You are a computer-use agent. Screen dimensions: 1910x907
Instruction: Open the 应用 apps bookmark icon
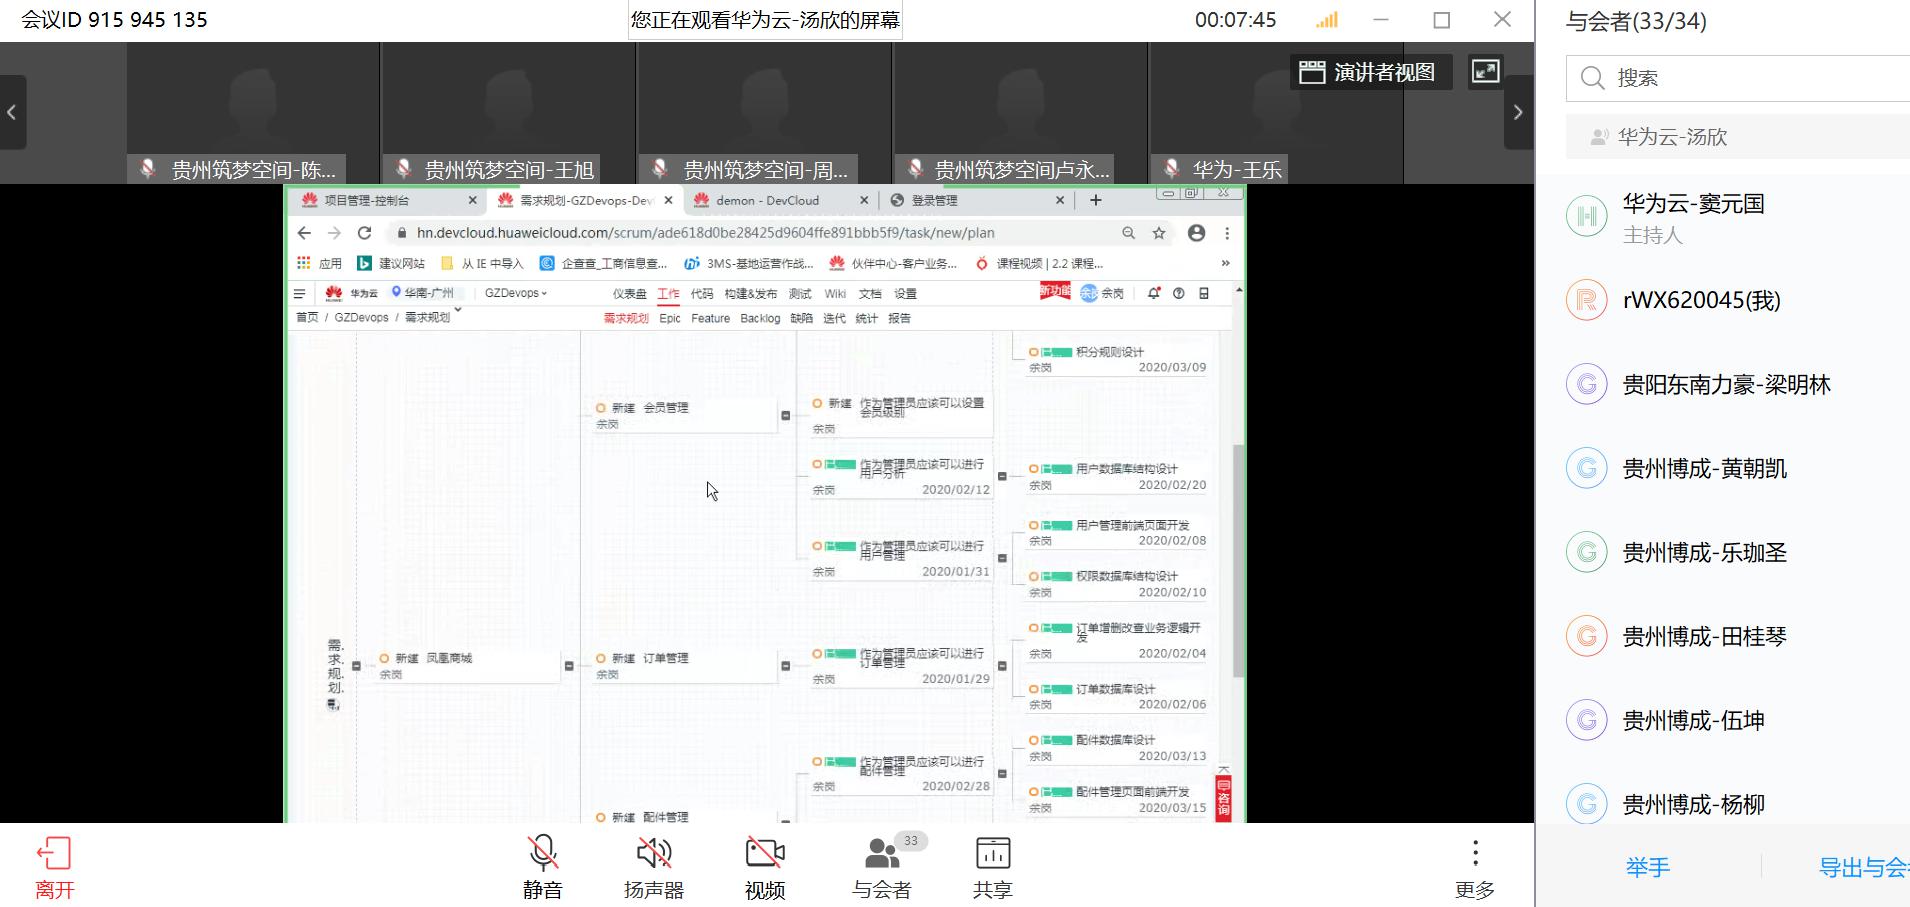click(x=304, y=263)
